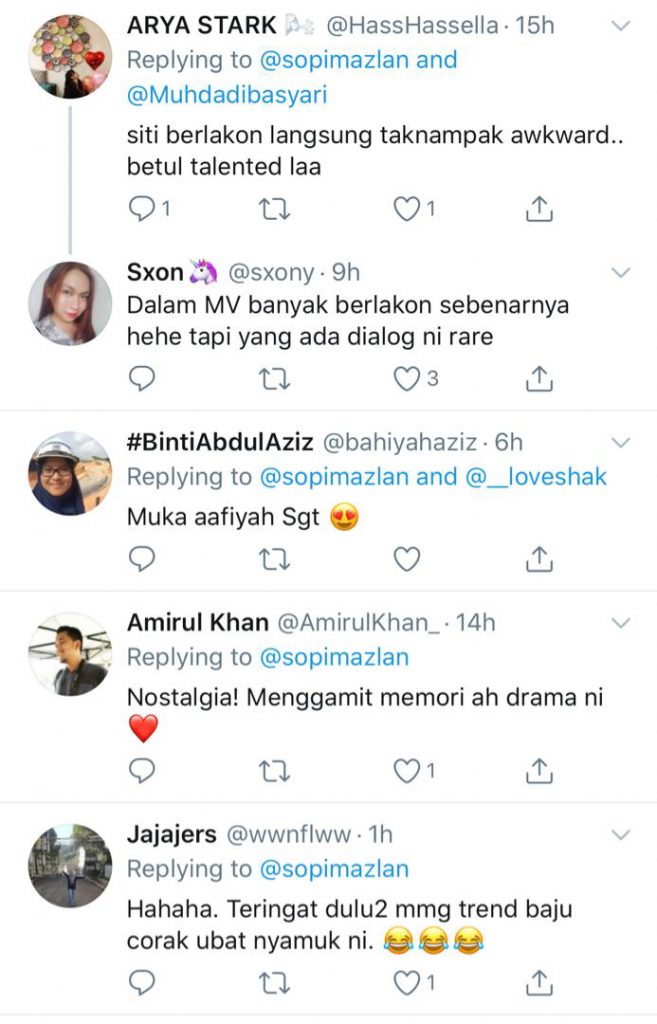Like Sxon's tweet about MV

pyautogui.click(x=405, y=378)
